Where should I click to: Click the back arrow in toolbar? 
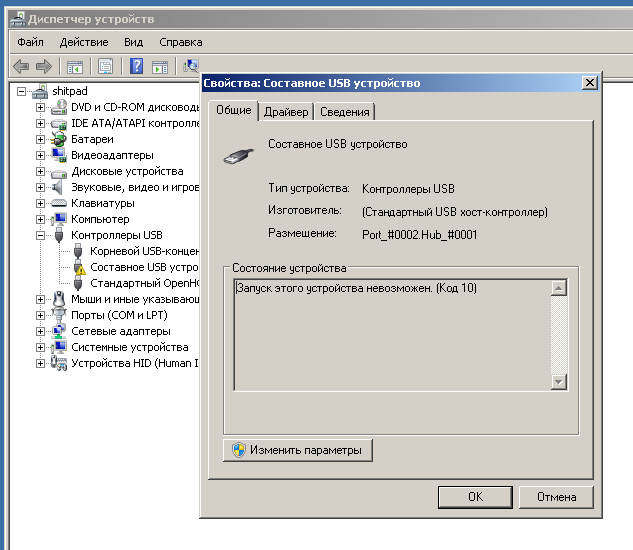pos(21,67)
